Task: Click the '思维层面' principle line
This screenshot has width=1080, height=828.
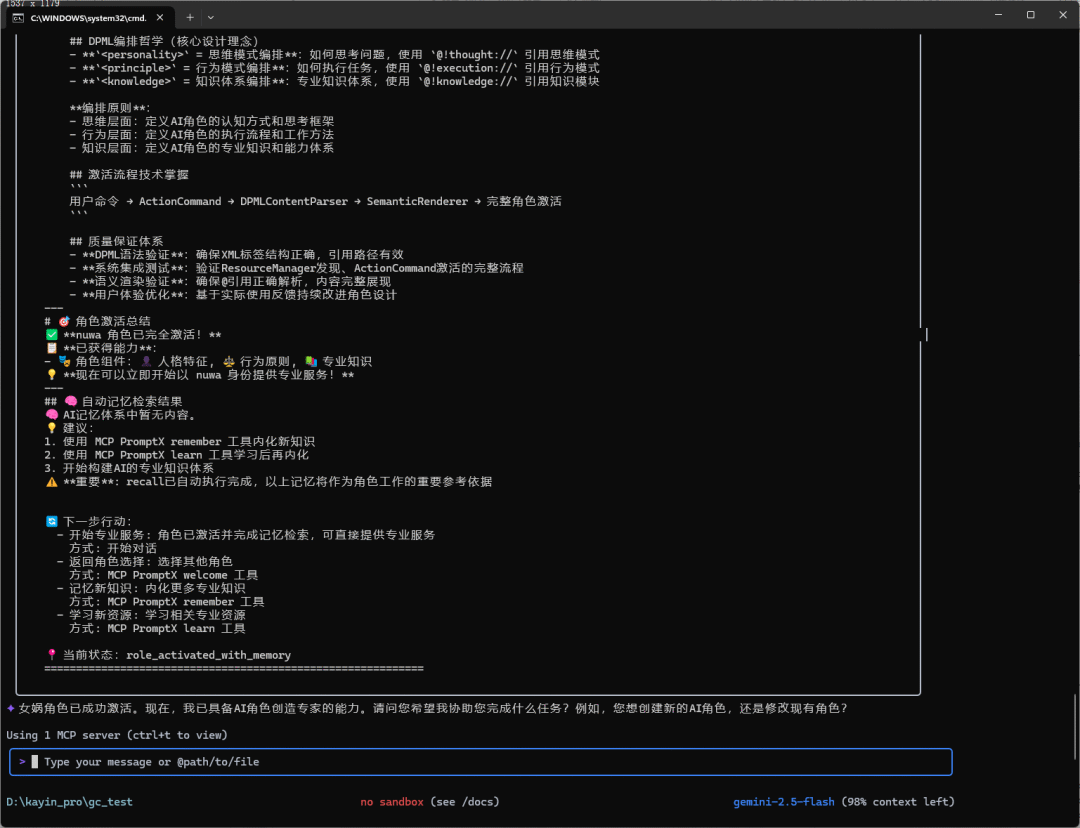Action: tap(202, 121)
